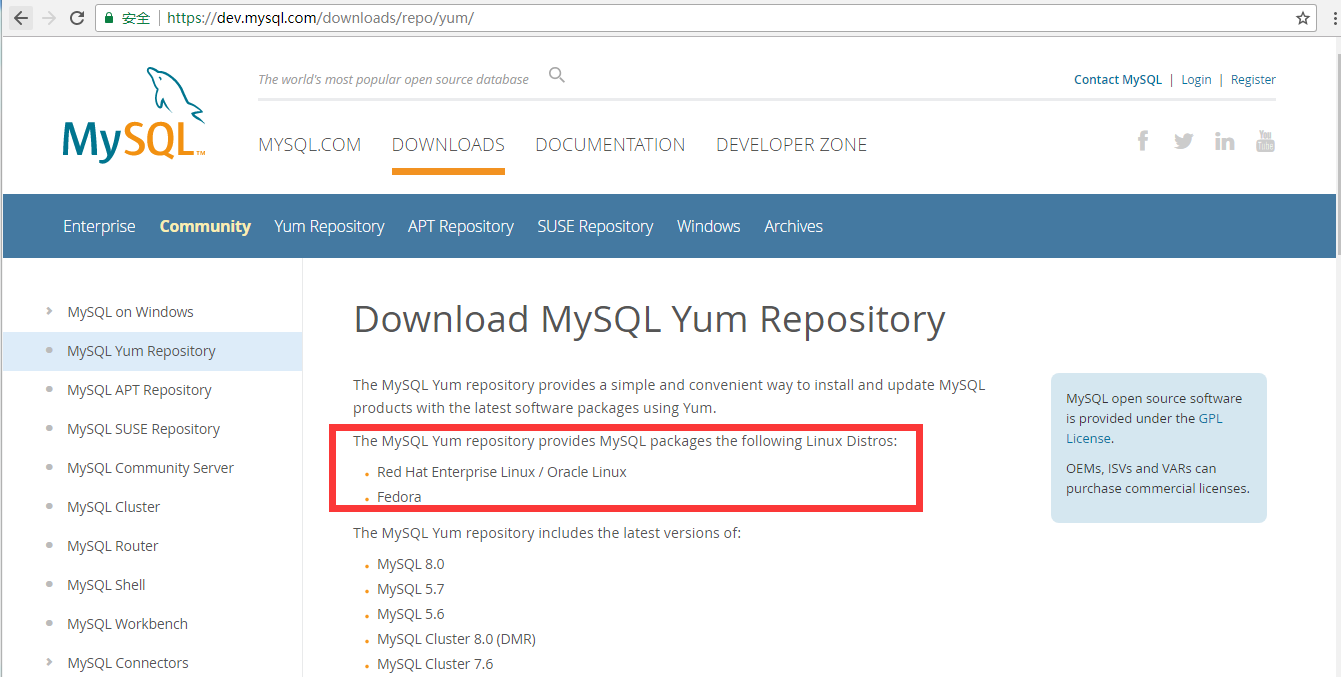Image resolution: width=1341 pixels, height=677 pixels.
Task: Click the Fedora list item
Action: pos(399,497)
